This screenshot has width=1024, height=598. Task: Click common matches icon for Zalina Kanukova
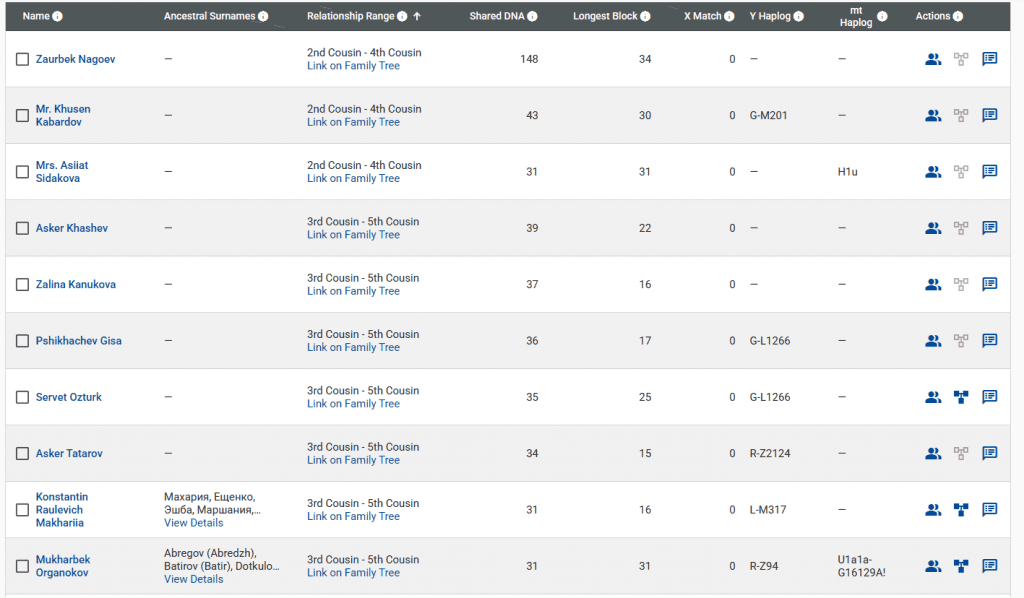[x=933, y=284]
